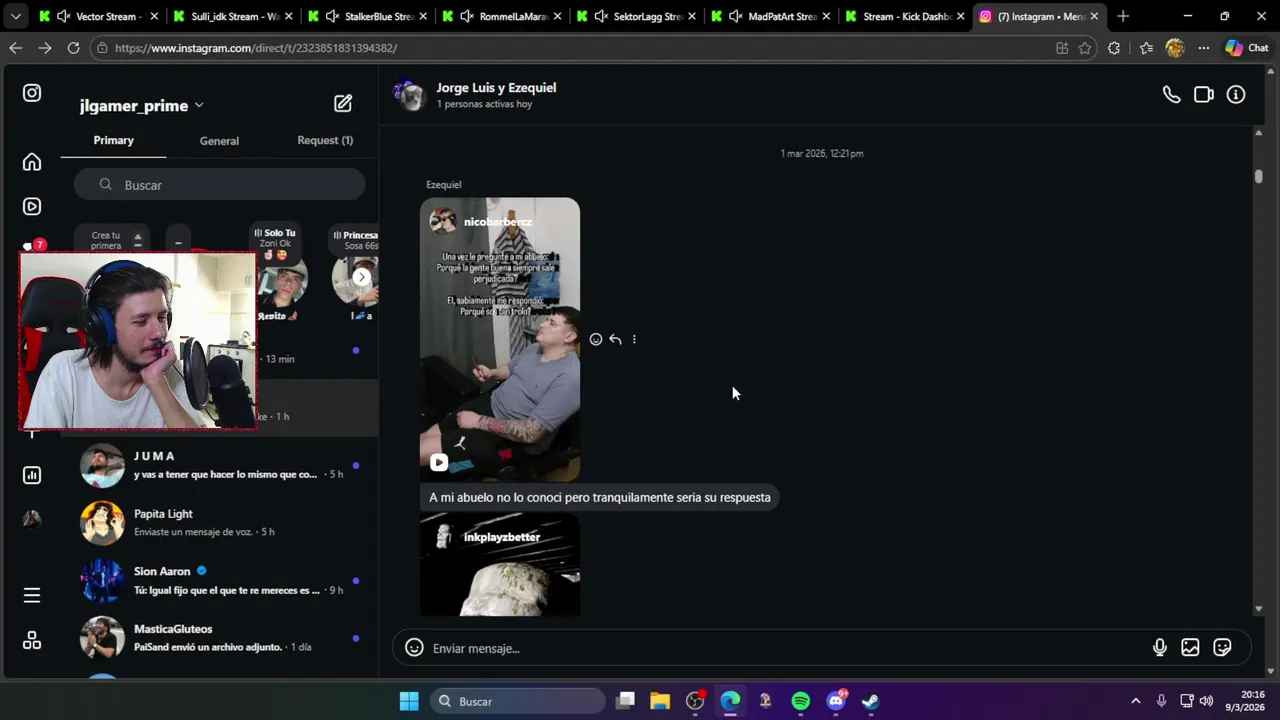1280x720 pixels.
Task: Open the Sion Aaron conversation
Action: coord(220,580)
